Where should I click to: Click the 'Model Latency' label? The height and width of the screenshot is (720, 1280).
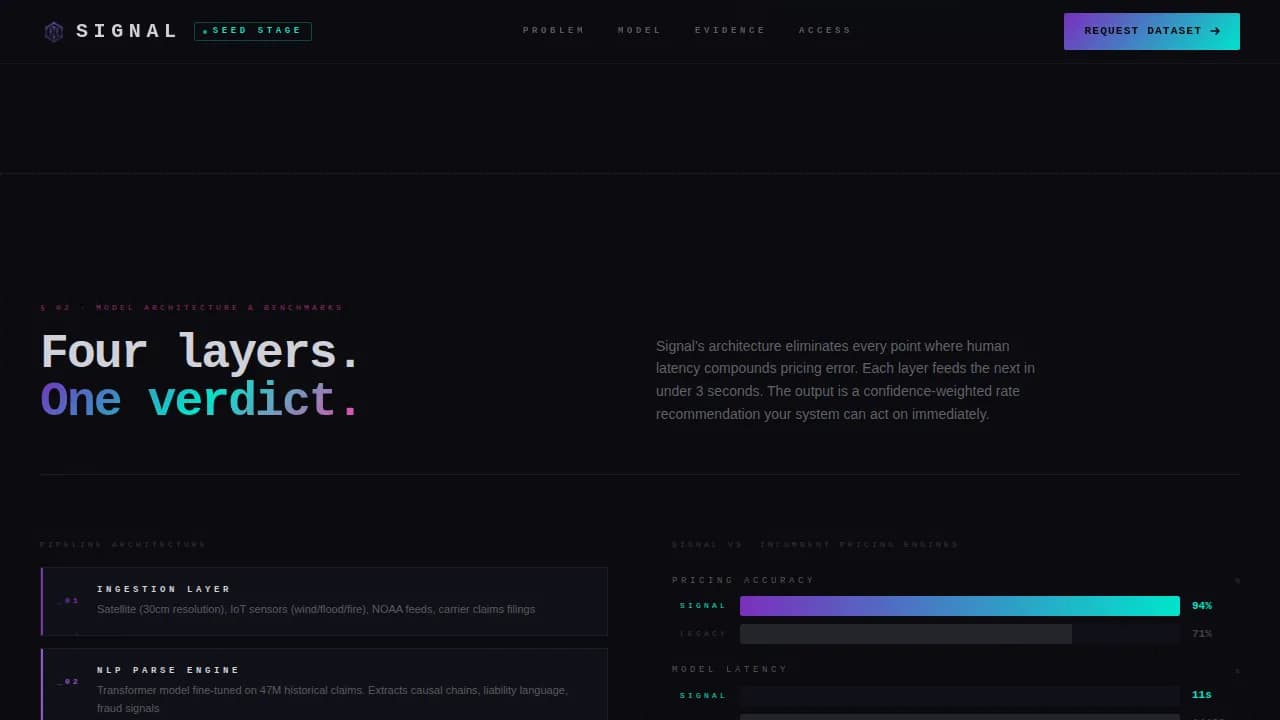point(730,669)
